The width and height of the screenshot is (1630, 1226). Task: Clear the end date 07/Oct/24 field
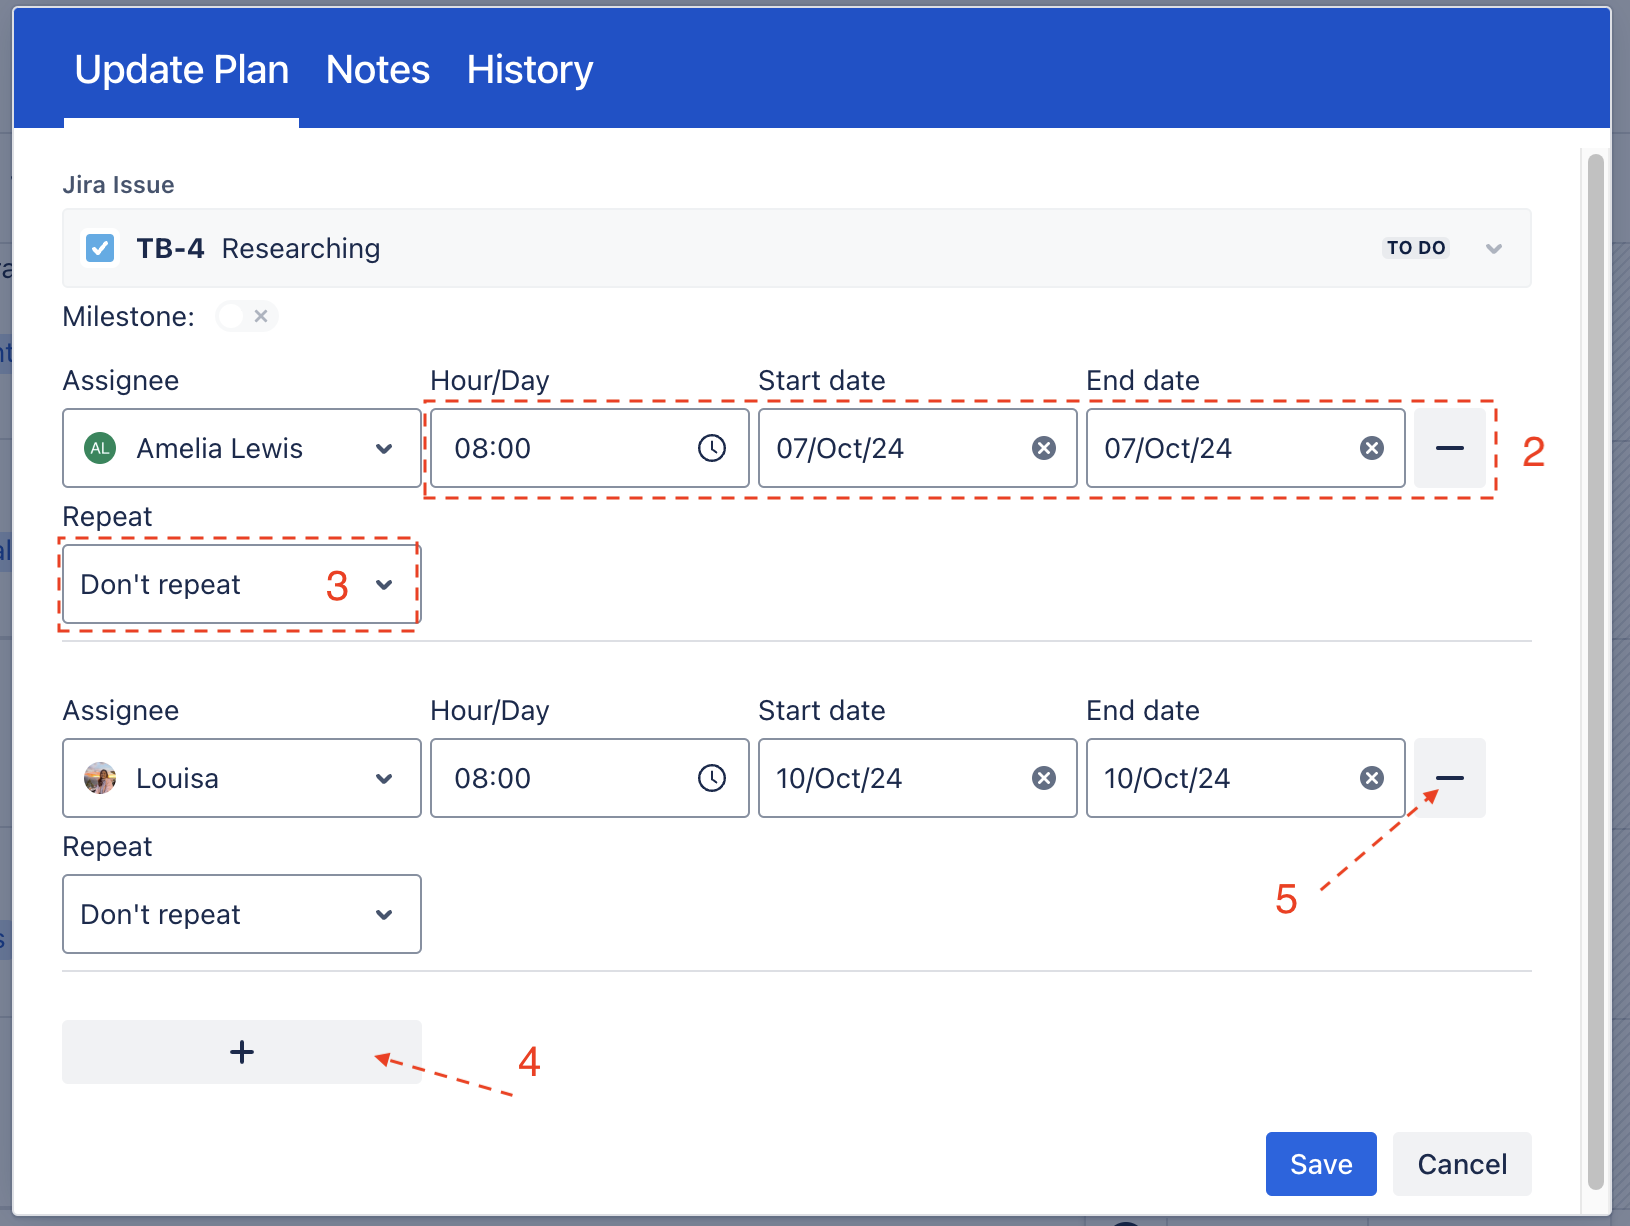click(1372, 448)
